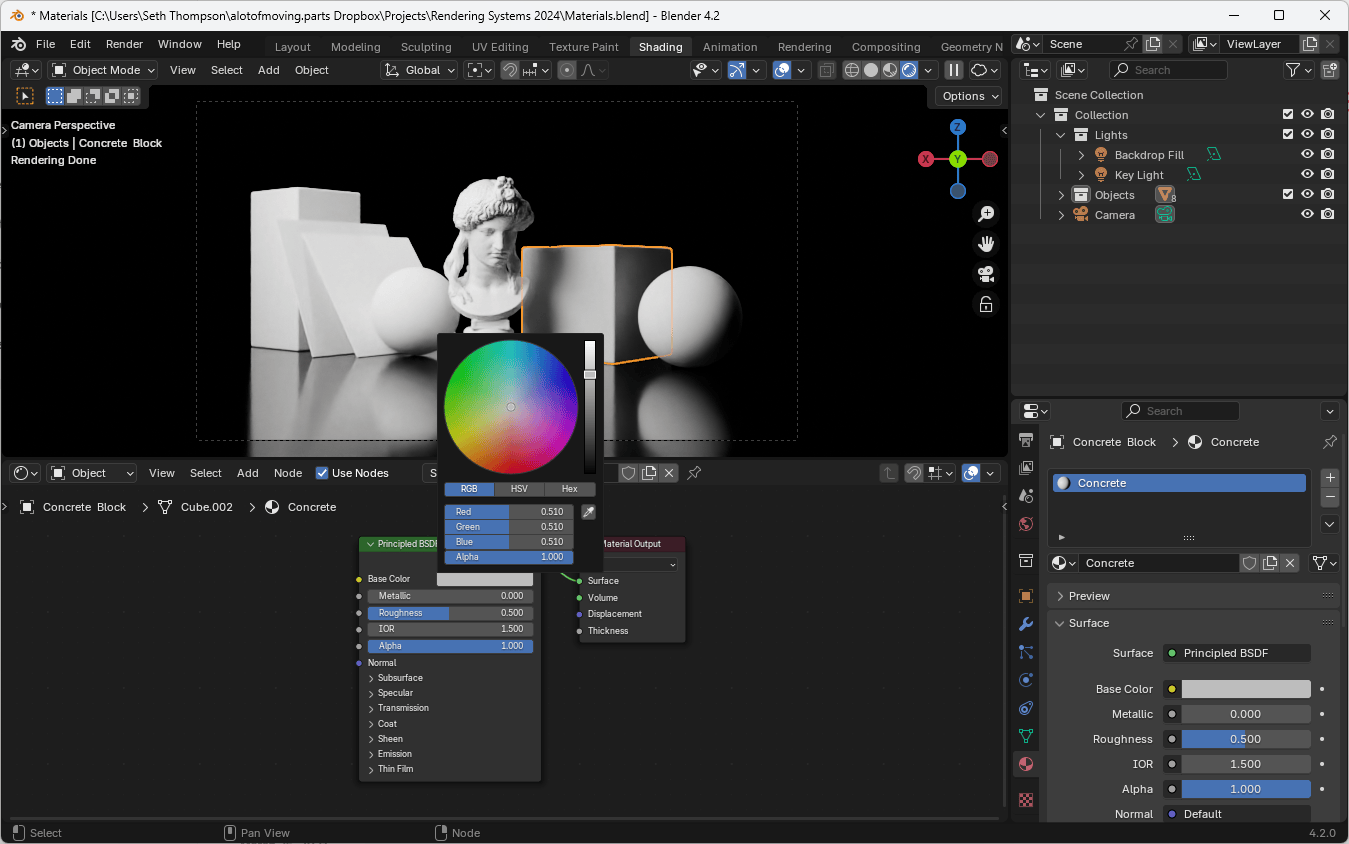Click the blue Z axis gizmo
This screenshot has height=844, width=1349.
[x=958, y=127]
